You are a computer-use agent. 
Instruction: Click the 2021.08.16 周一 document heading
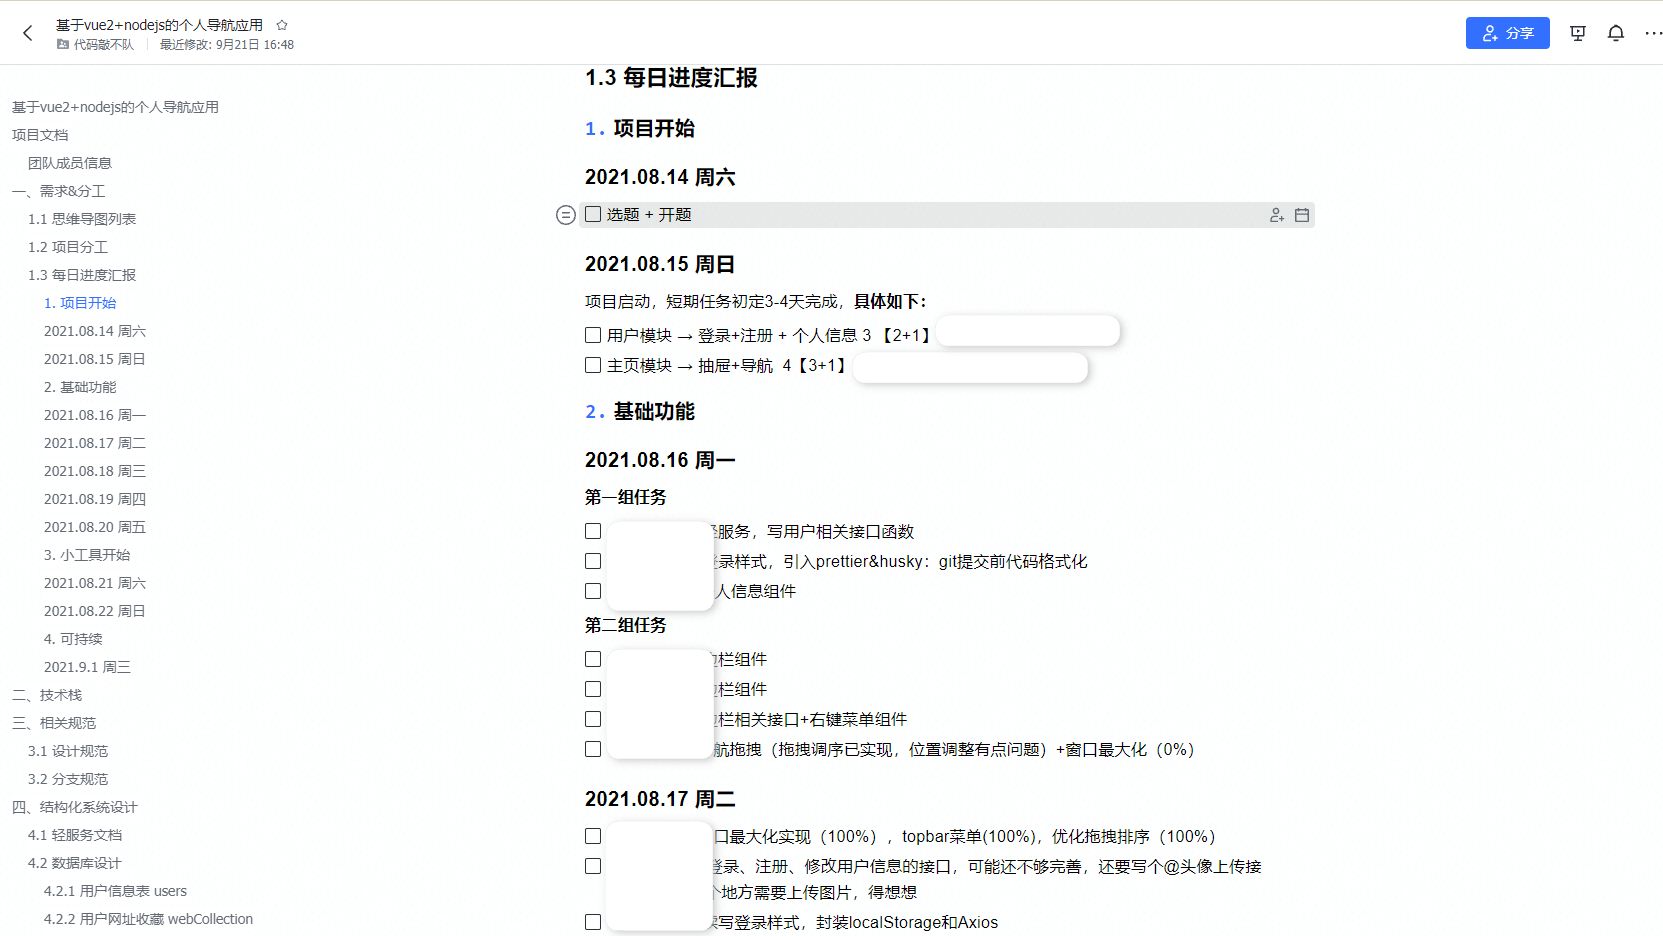(660, 460)
